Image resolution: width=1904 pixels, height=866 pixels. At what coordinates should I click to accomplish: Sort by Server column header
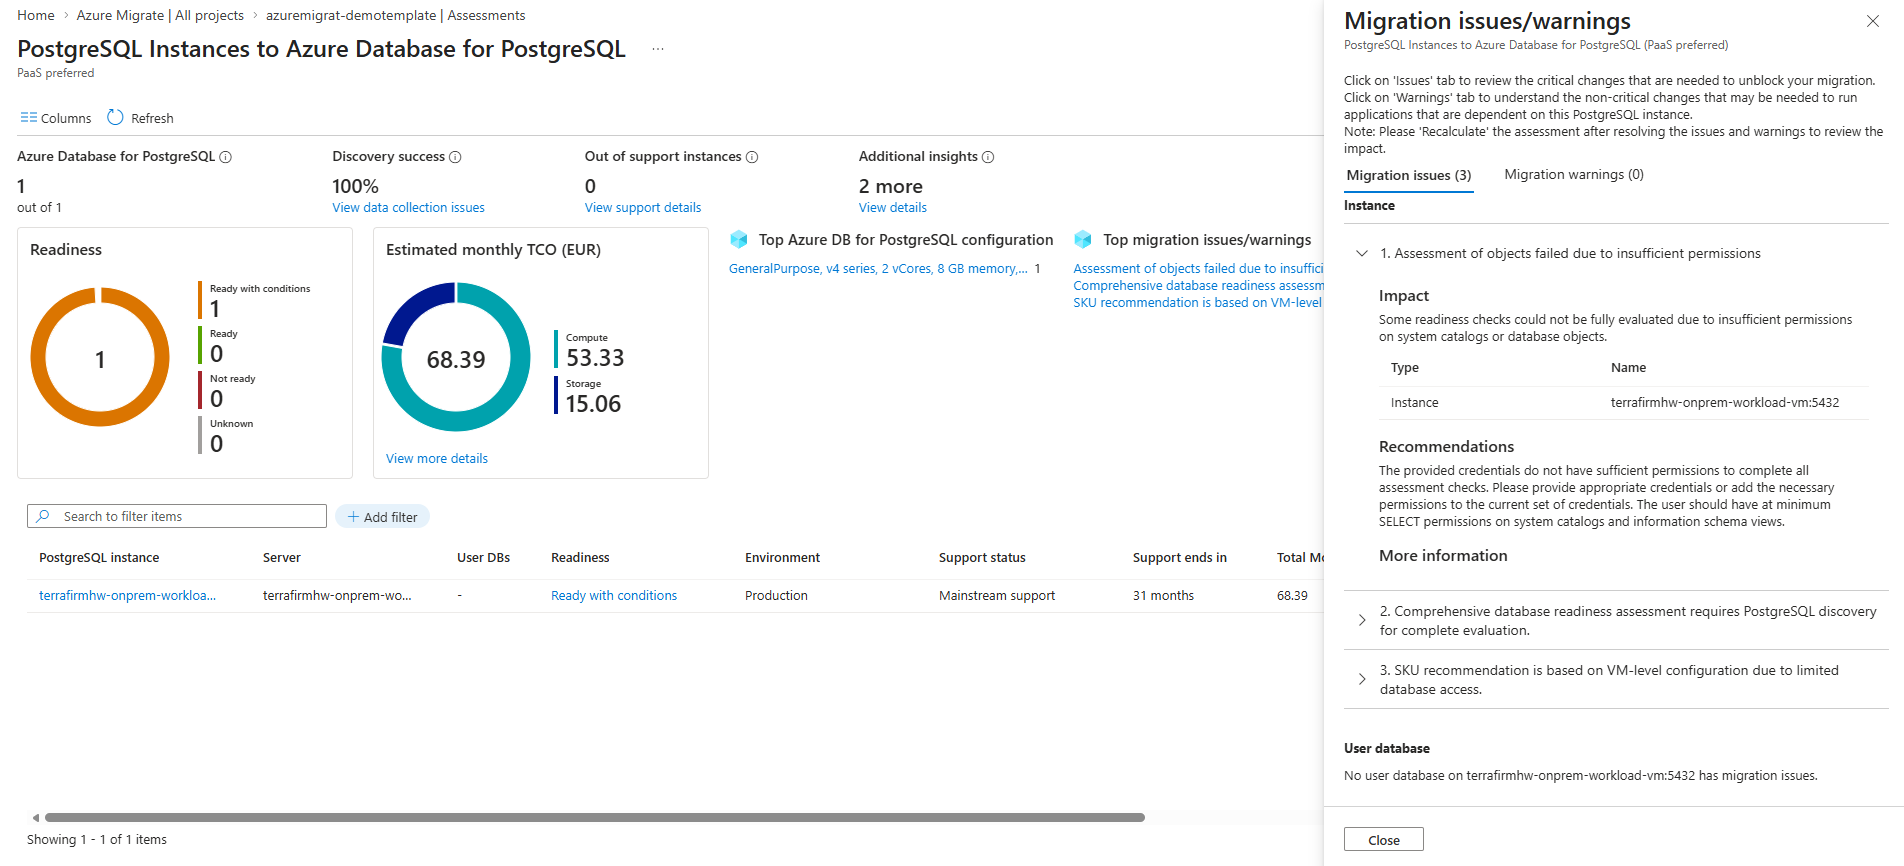point(282,558)
